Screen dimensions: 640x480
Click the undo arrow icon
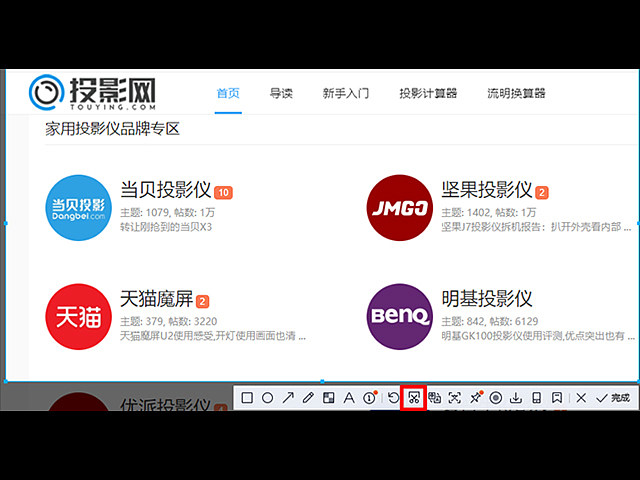[x=393, y=398]
